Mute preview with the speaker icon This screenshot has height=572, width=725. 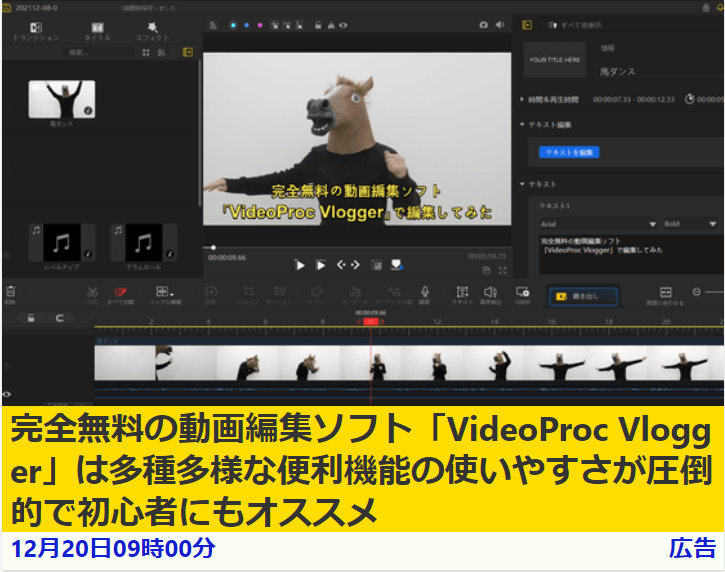500,25
